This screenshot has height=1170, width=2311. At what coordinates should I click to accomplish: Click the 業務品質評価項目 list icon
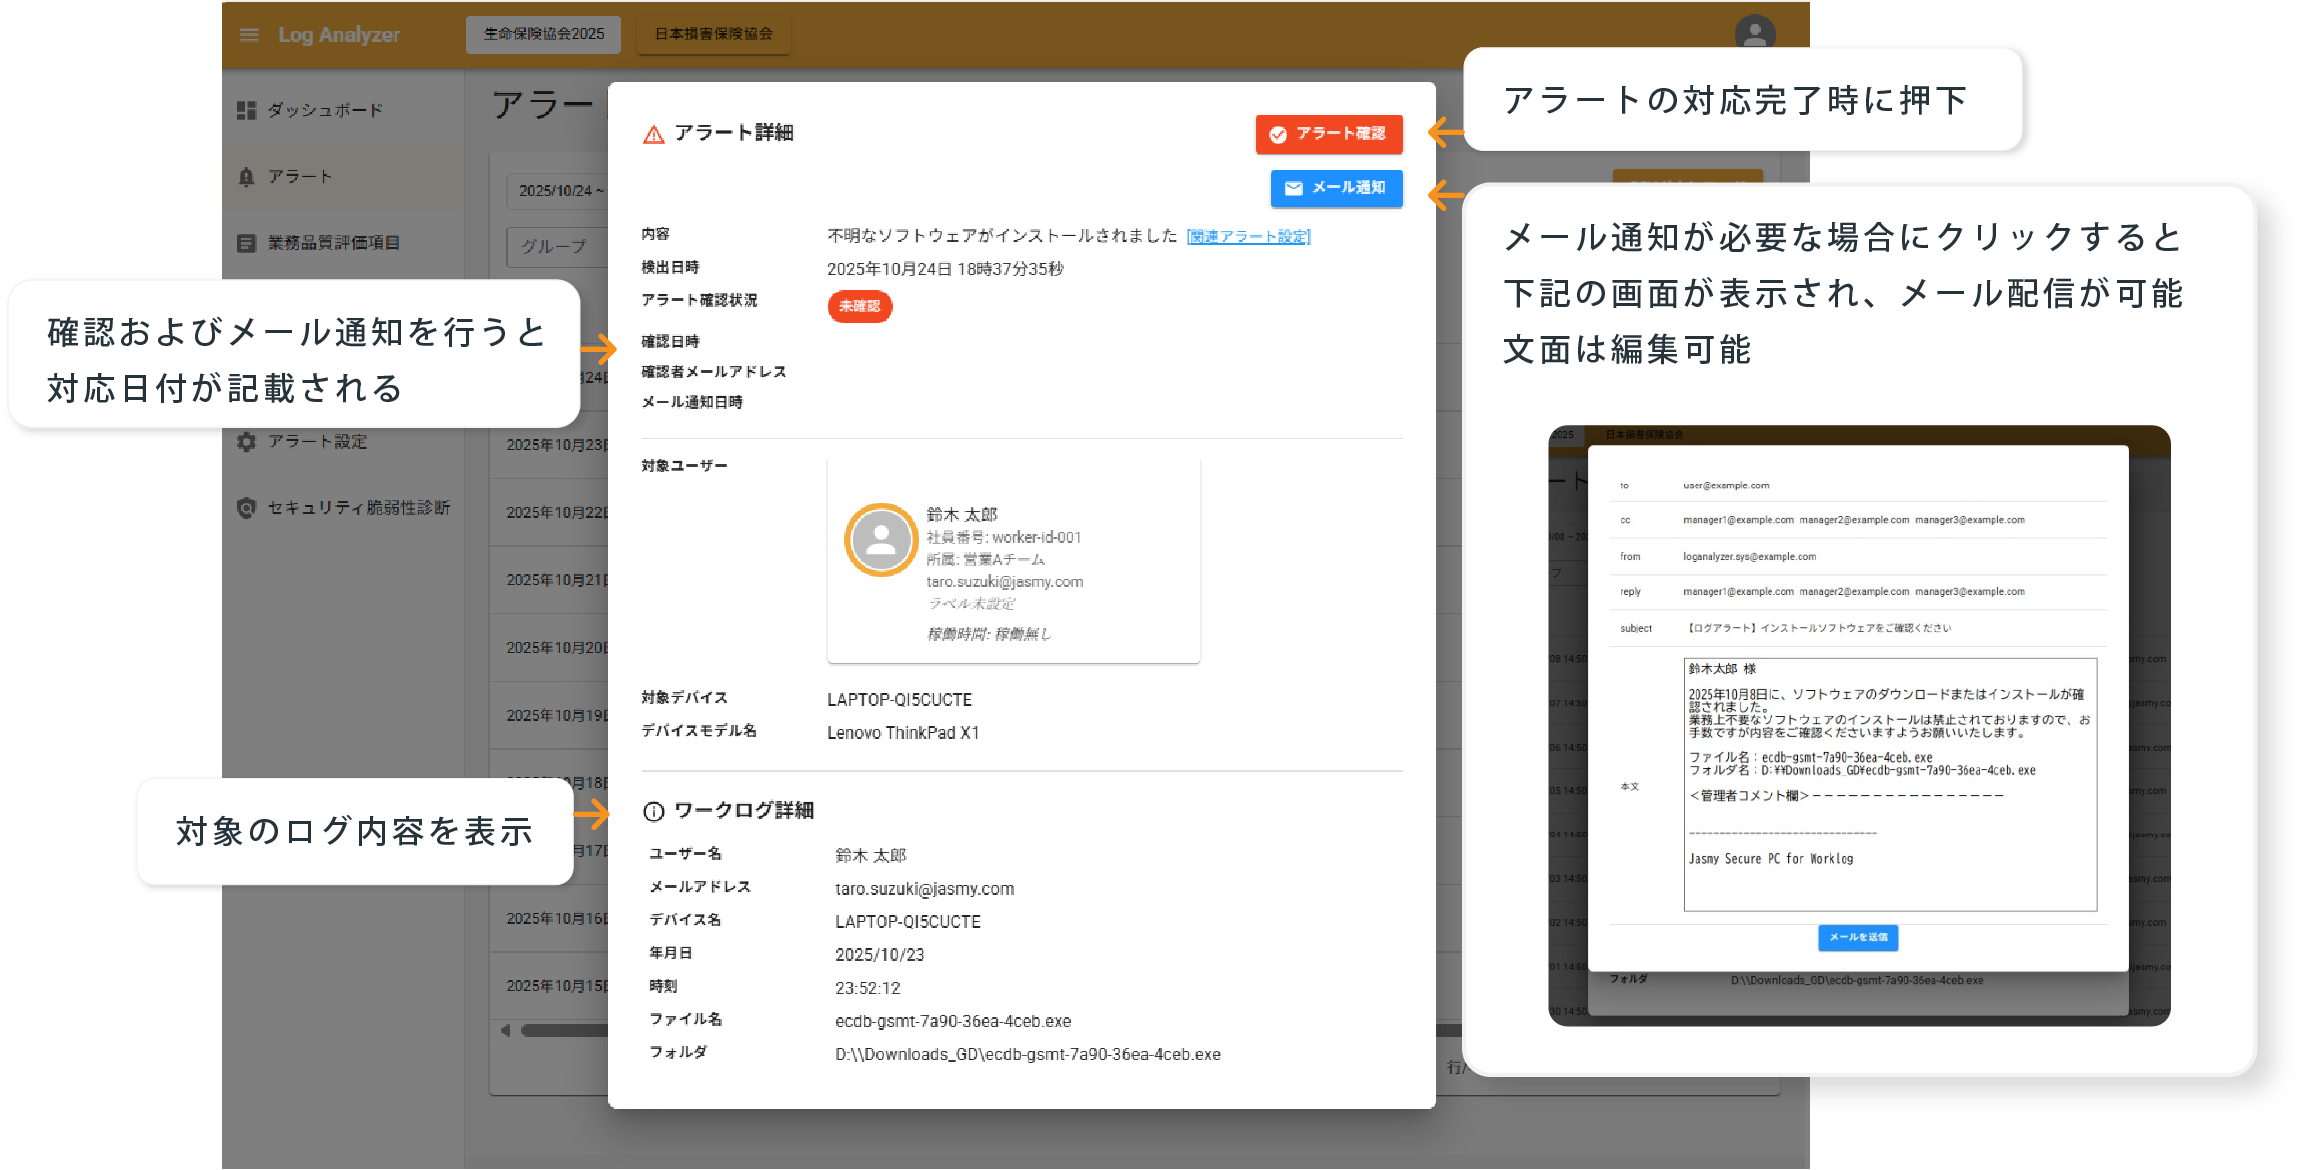[246, 243]
